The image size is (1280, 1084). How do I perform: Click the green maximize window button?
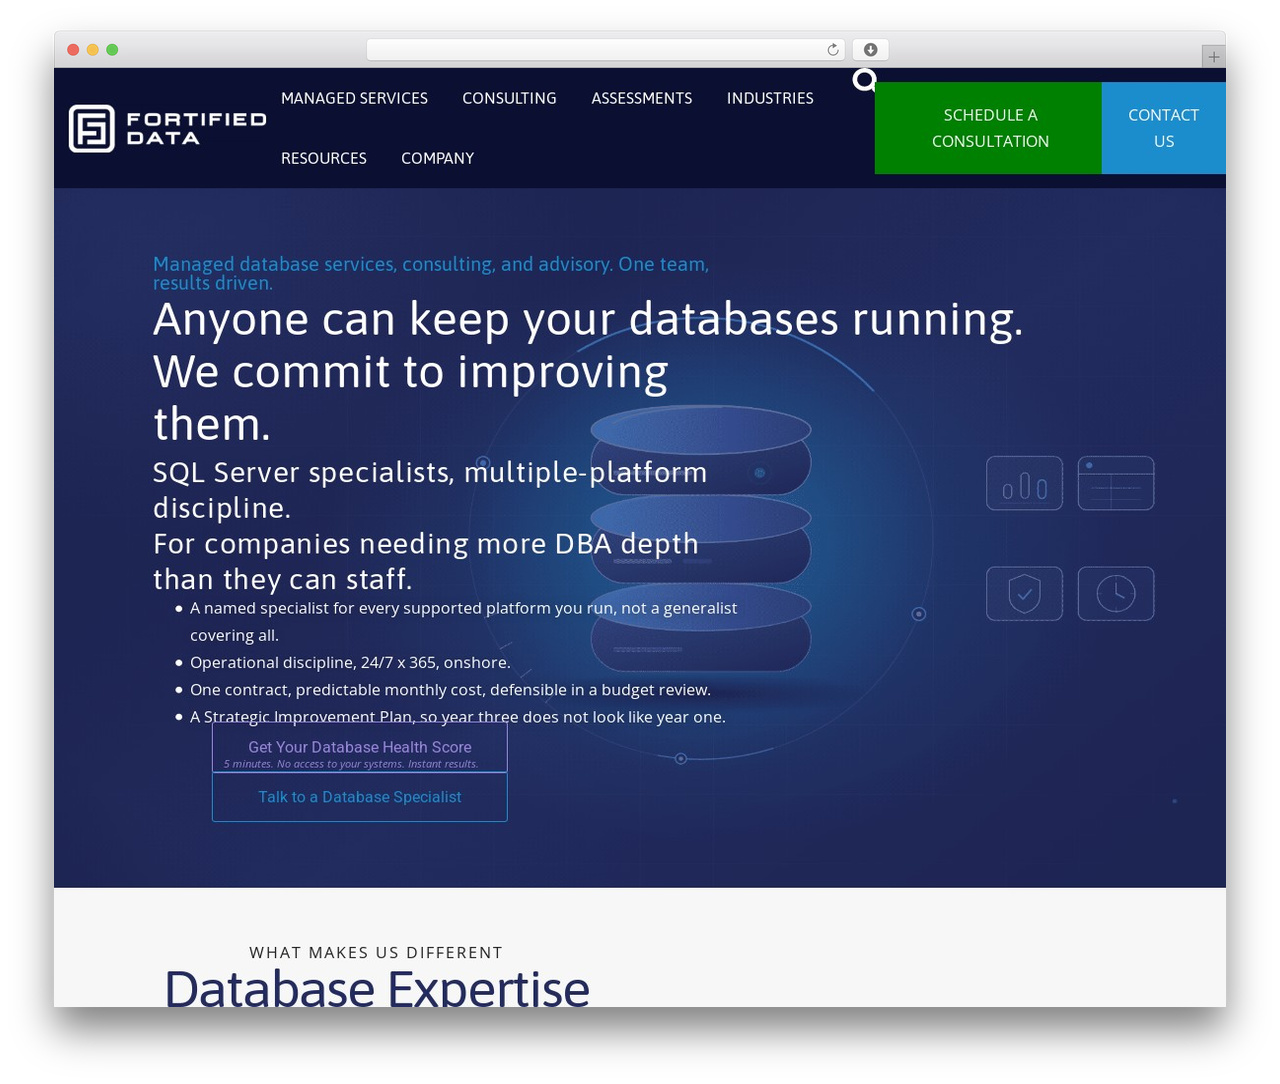(x=112, y=50)
